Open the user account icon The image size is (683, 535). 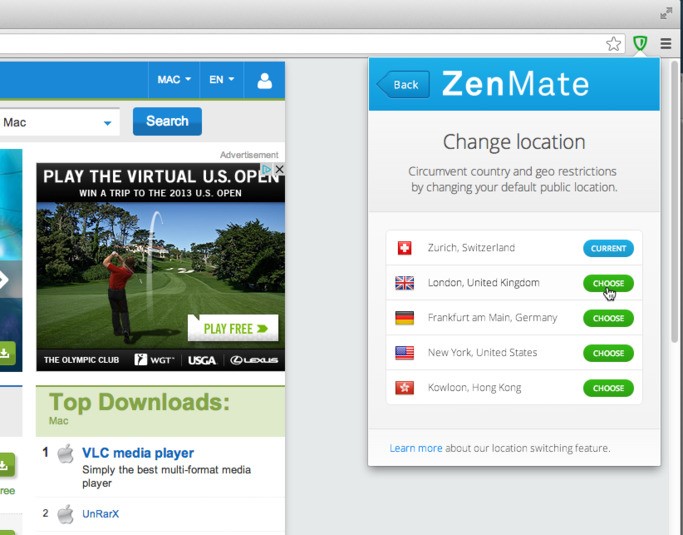click(x=264, y=80)
